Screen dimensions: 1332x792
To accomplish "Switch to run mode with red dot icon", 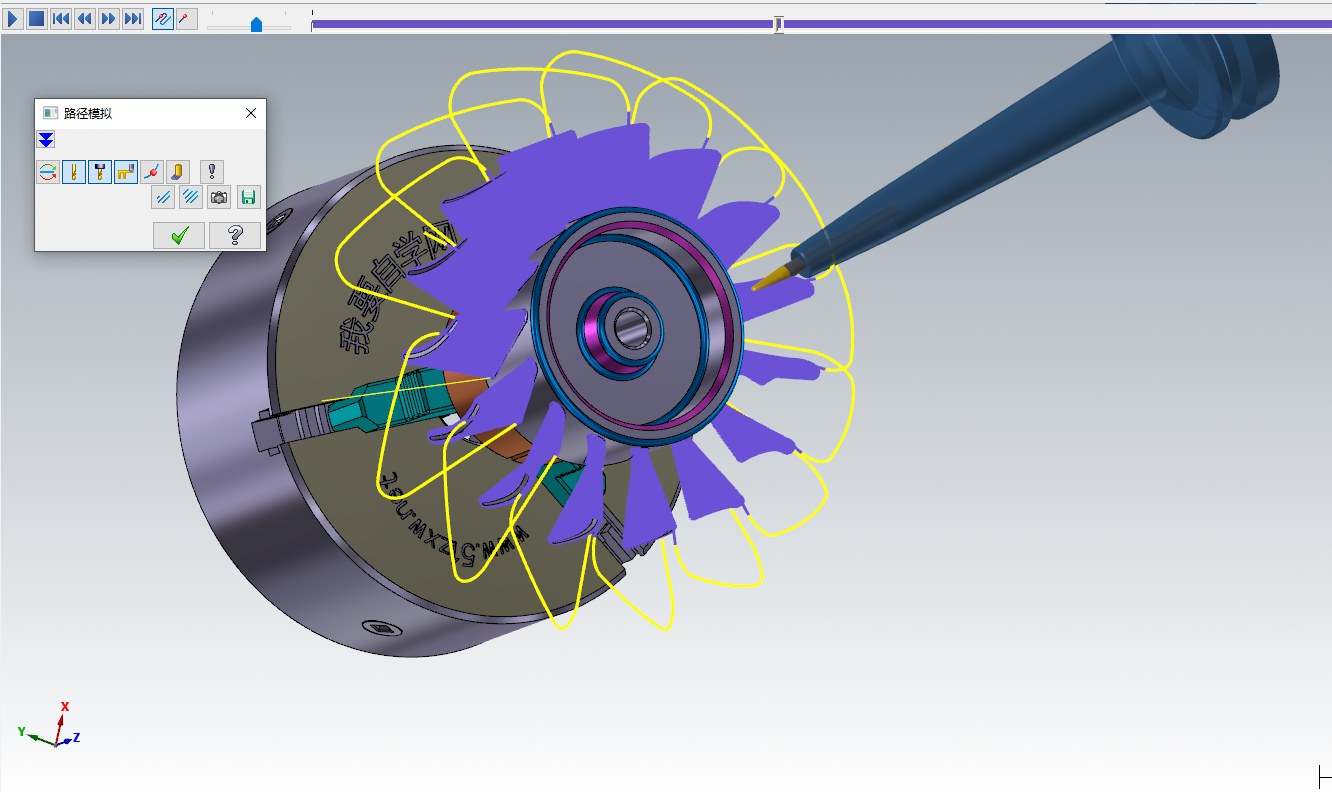I will pyautogui.click(x=186, y=19).
